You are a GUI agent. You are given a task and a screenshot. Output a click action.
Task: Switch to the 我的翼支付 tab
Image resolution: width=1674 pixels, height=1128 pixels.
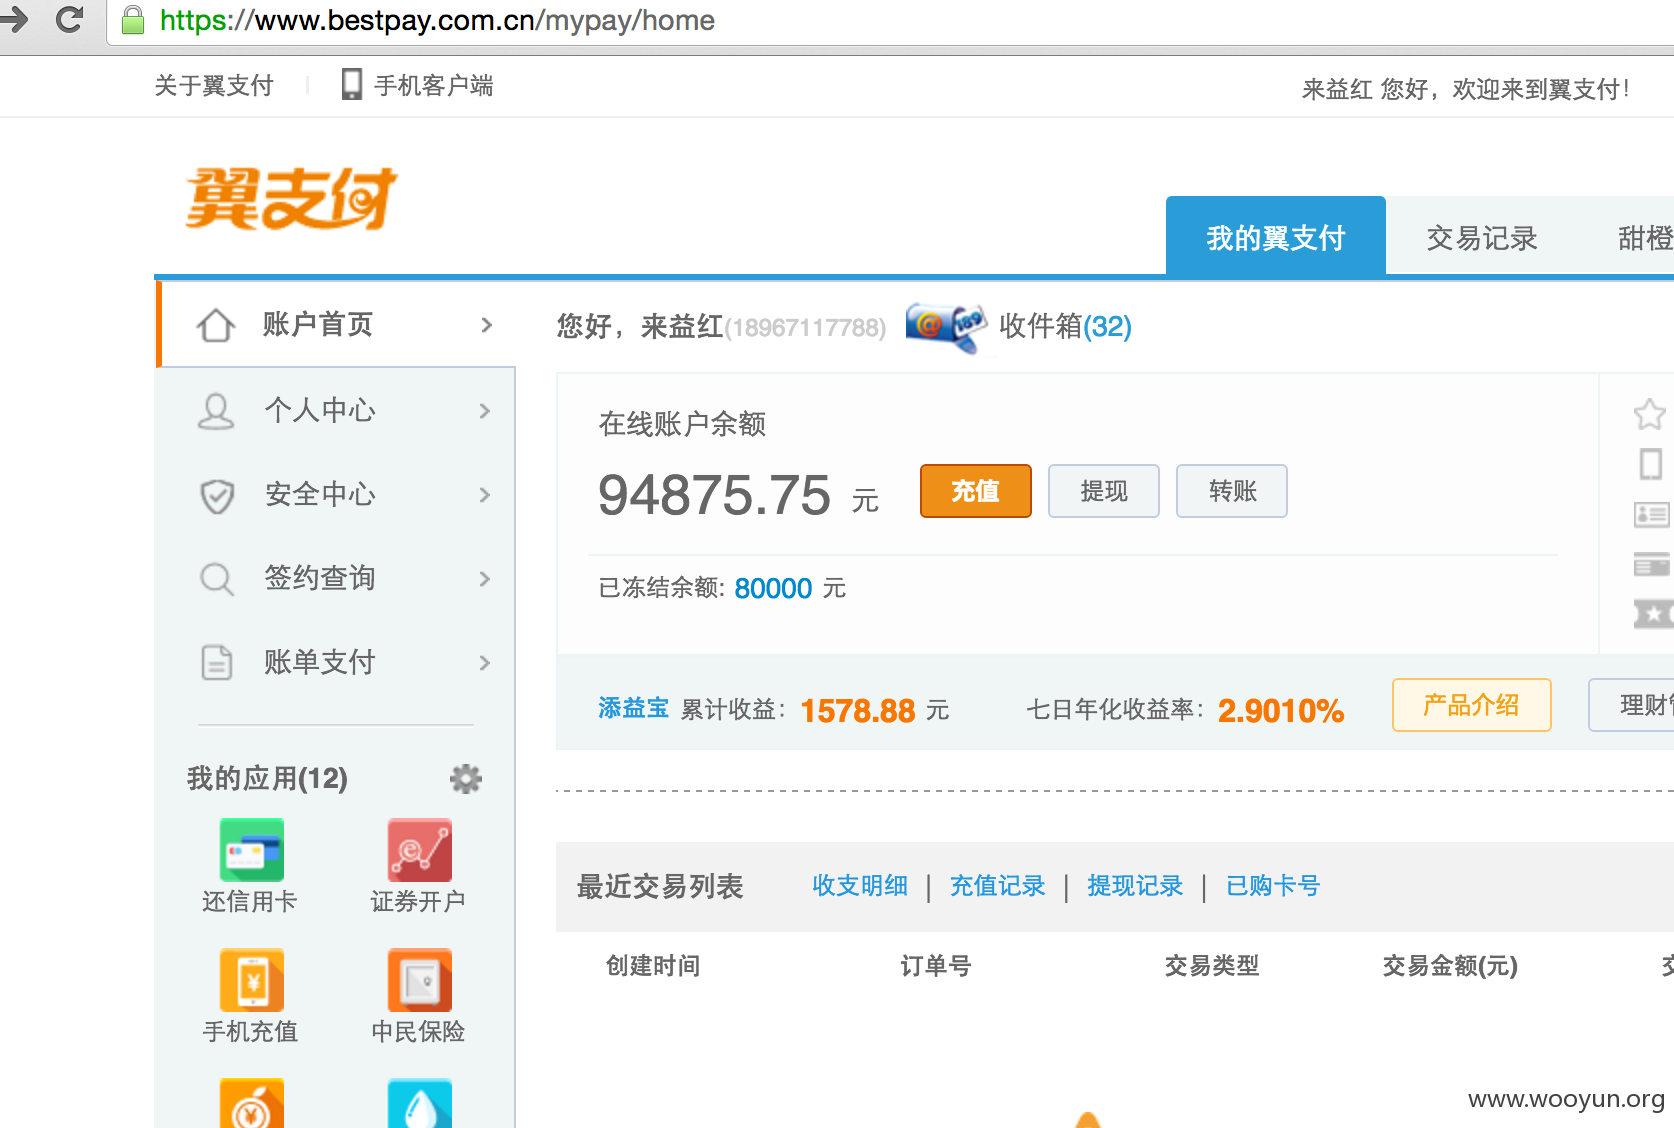coord(1276,236)
